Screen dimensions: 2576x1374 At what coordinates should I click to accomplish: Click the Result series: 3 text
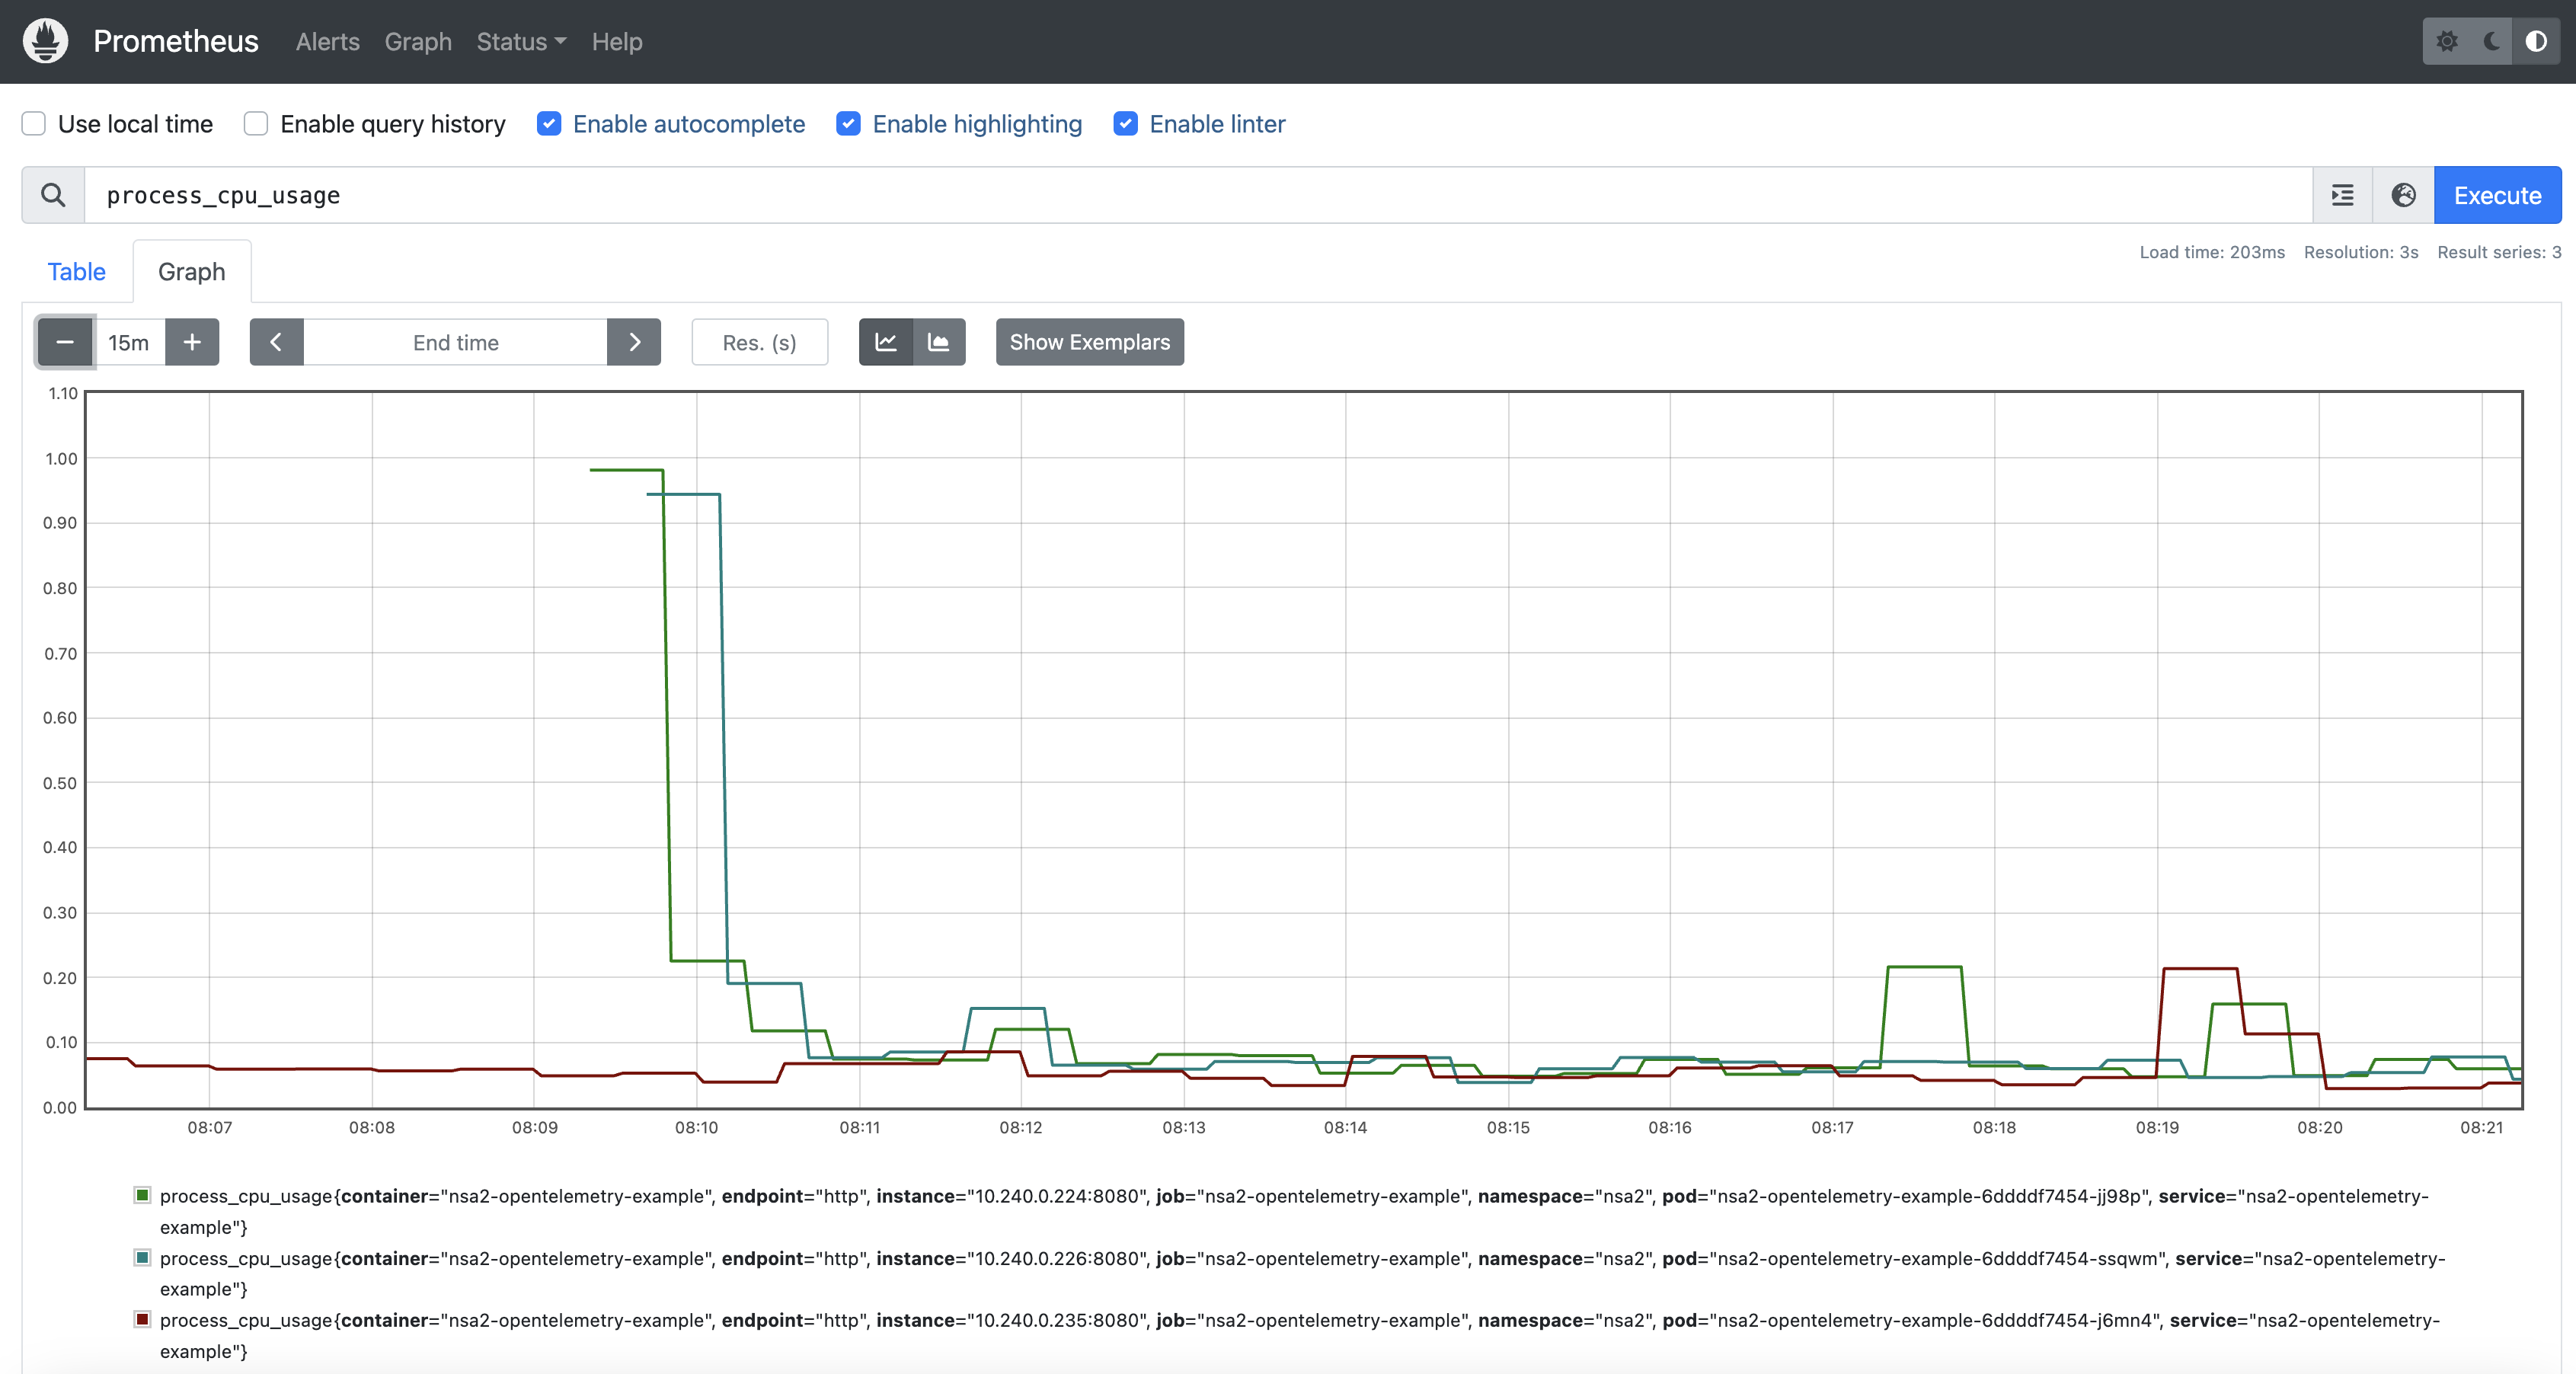point(2499,252)
